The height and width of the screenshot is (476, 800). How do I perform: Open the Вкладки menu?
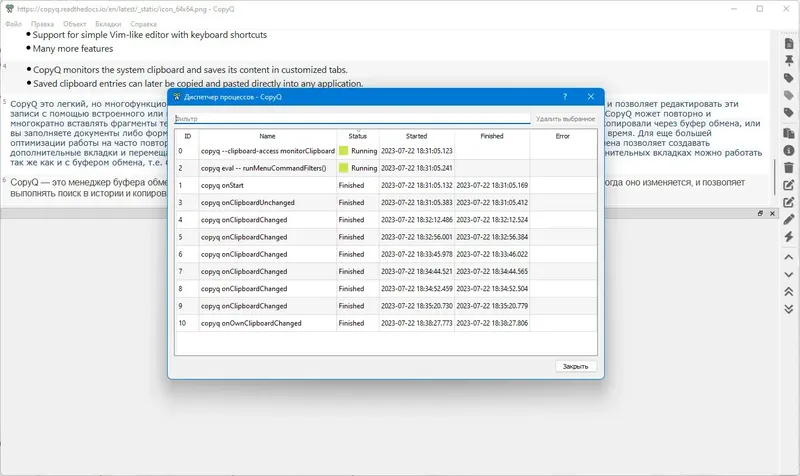pyautogui.click(x=108, y=24)
